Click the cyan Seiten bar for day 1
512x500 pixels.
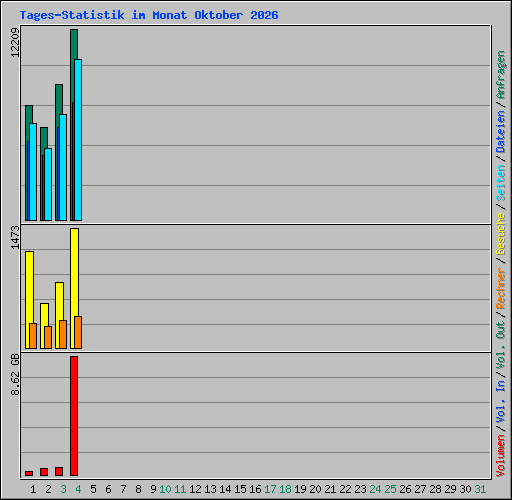(33, 172)
